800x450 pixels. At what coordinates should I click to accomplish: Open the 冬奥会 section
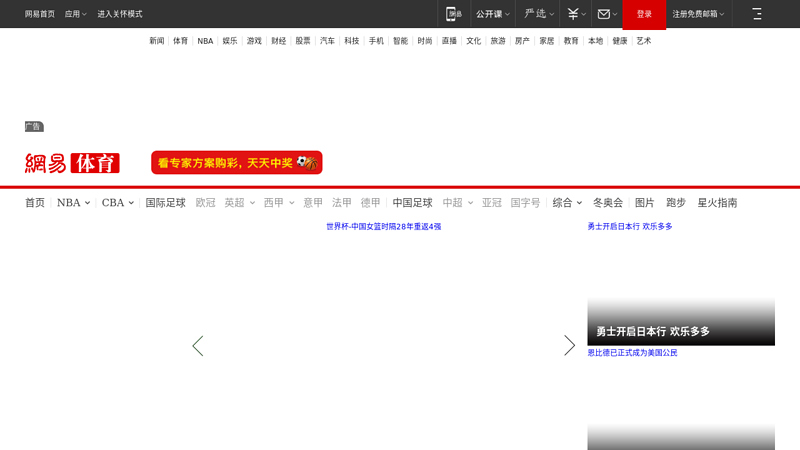608,203
